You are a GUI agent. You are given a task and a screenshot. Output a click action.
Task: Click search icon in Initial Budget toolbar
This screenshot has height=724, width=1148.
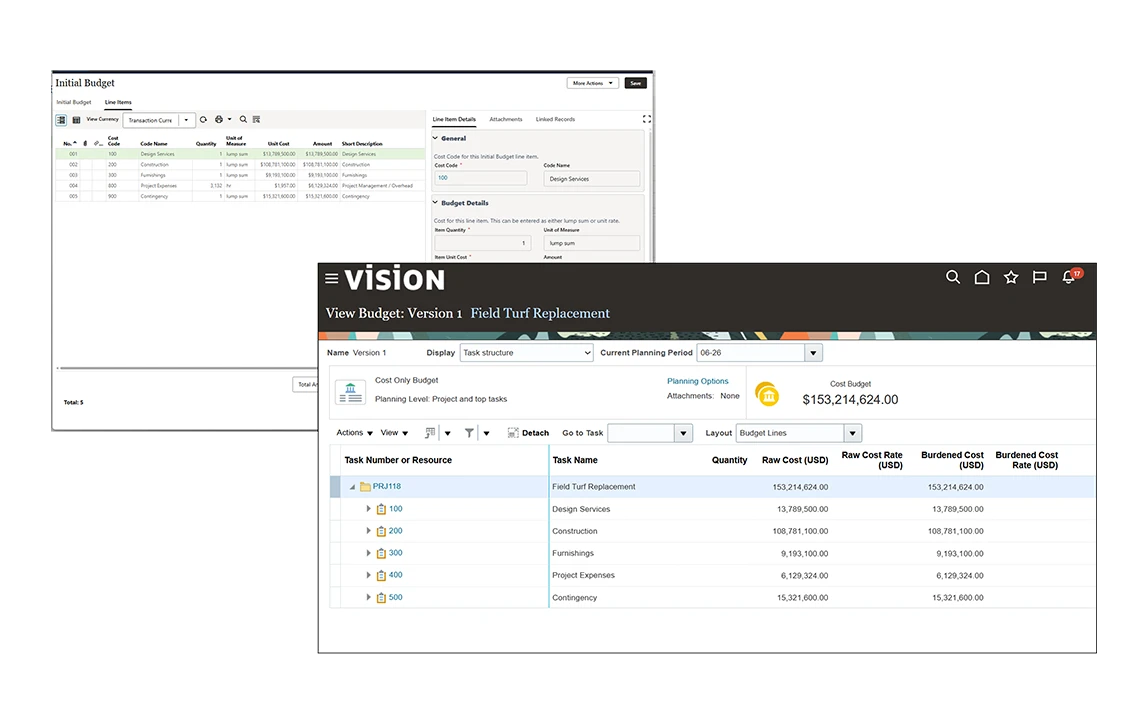point(243,119)
